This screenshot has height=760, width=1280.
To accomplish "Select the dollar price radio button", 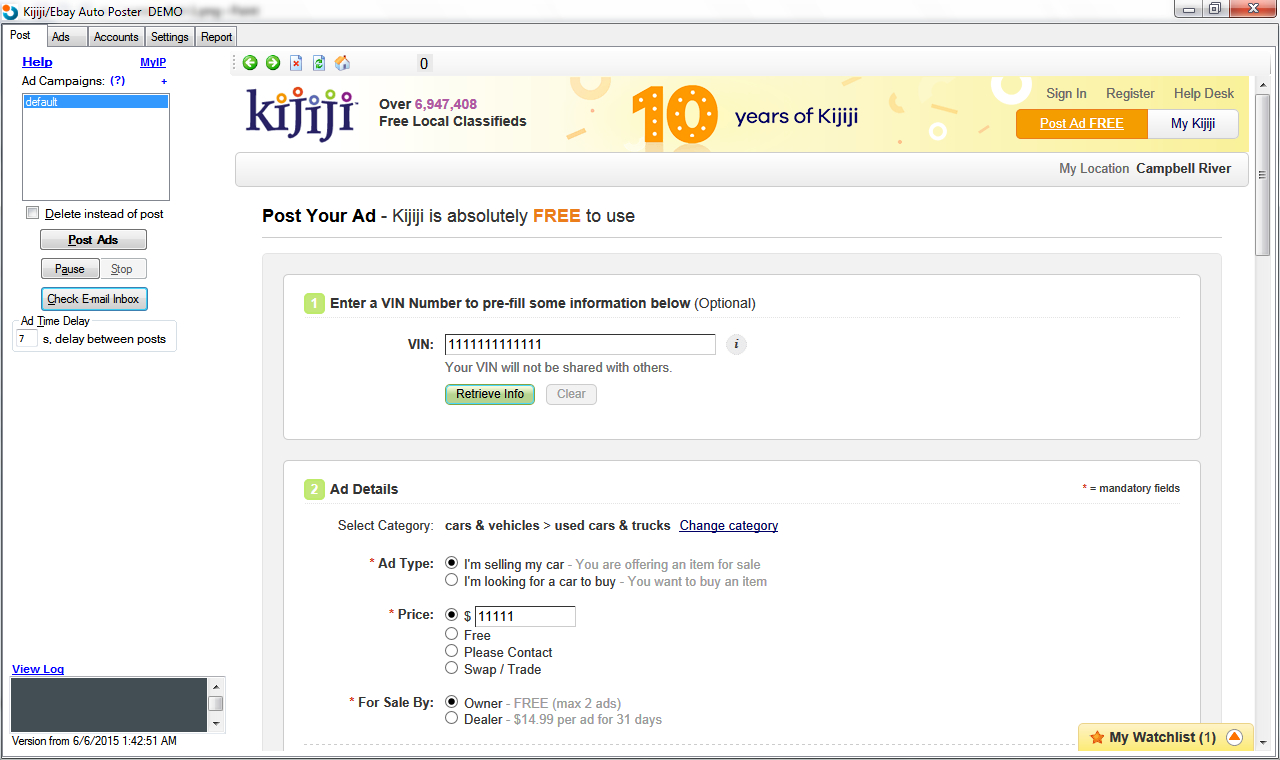I will coord(452,615).
